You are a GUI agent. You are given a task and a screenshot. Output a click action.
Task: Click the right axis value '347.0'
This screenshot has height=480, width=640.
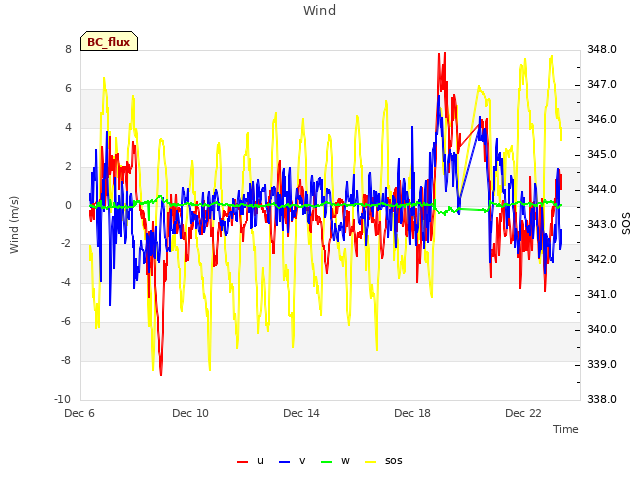pos(602,85)
